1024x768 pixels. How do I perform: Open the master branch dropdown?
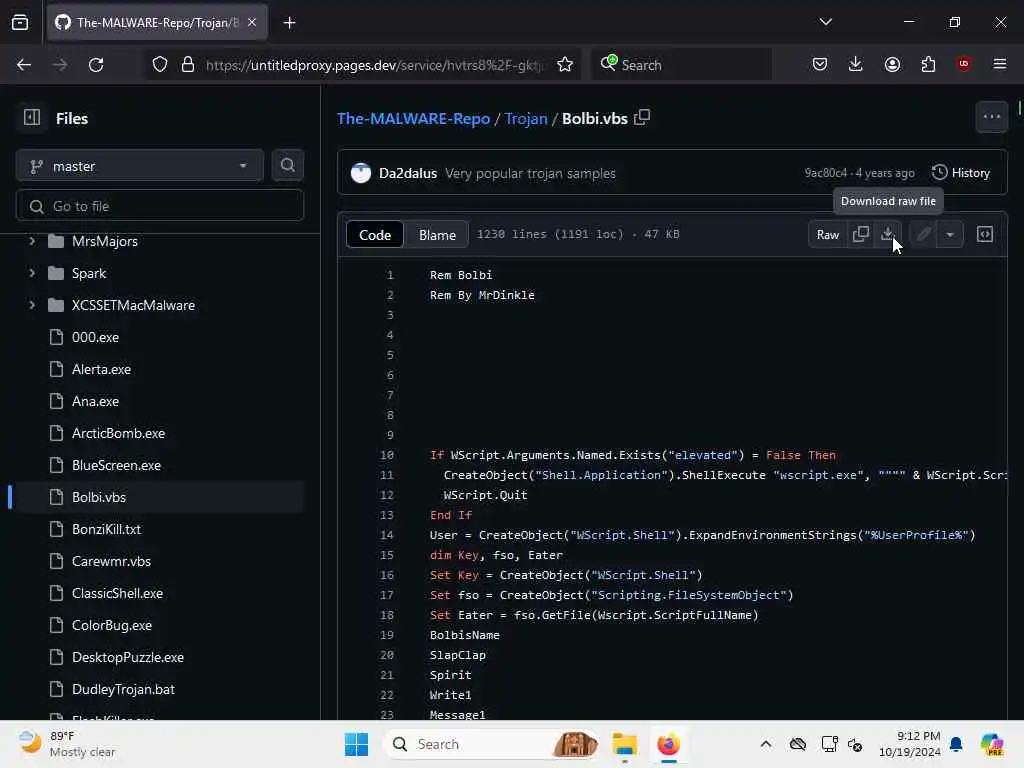coord(140,166)
